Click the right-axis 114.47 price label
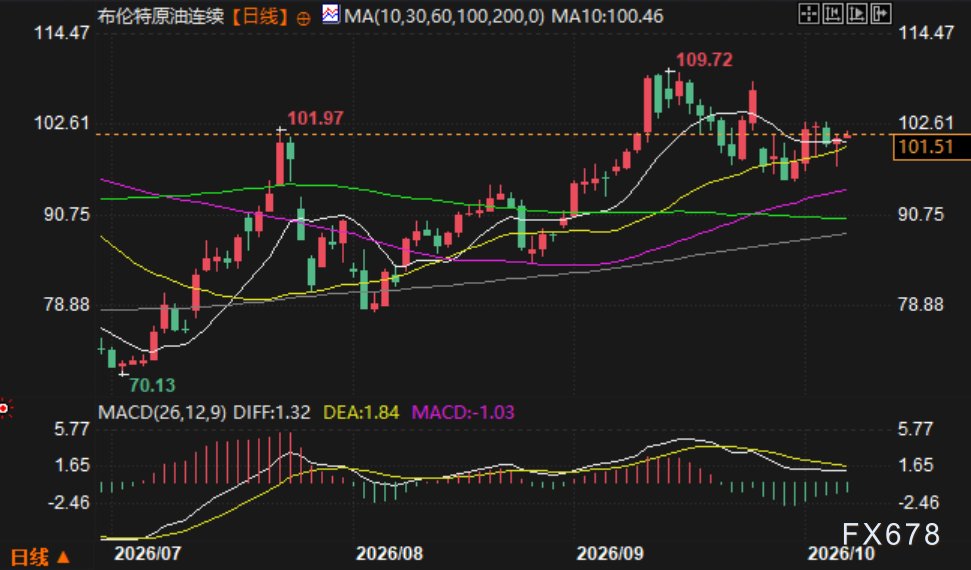This screenshot has width=971, height=570. [926, 33]
